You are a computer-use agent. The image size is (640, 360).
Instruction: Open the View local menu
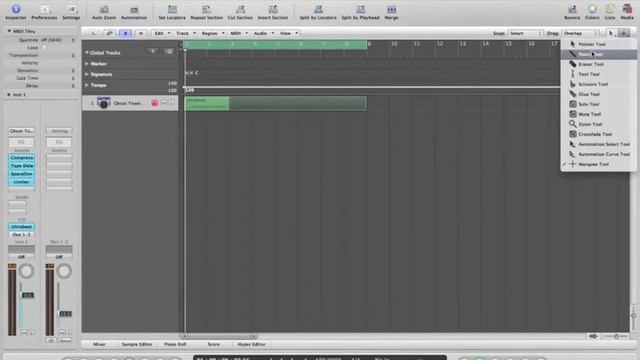click(289, 33)
